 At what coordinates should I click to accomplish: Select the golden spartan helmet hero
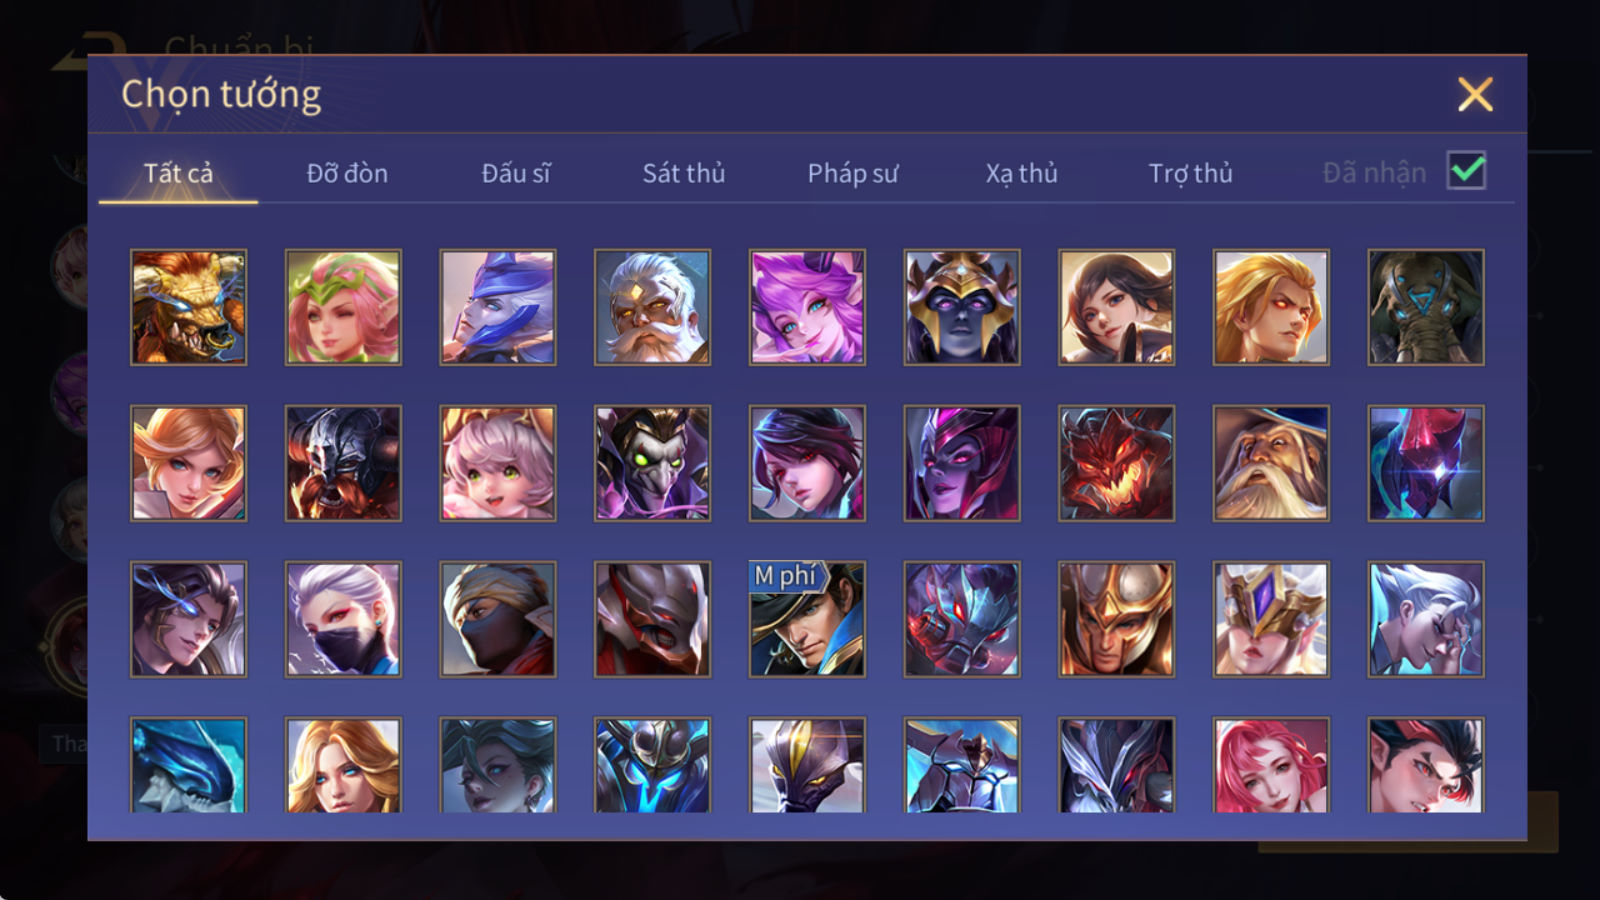[1117, 619]
